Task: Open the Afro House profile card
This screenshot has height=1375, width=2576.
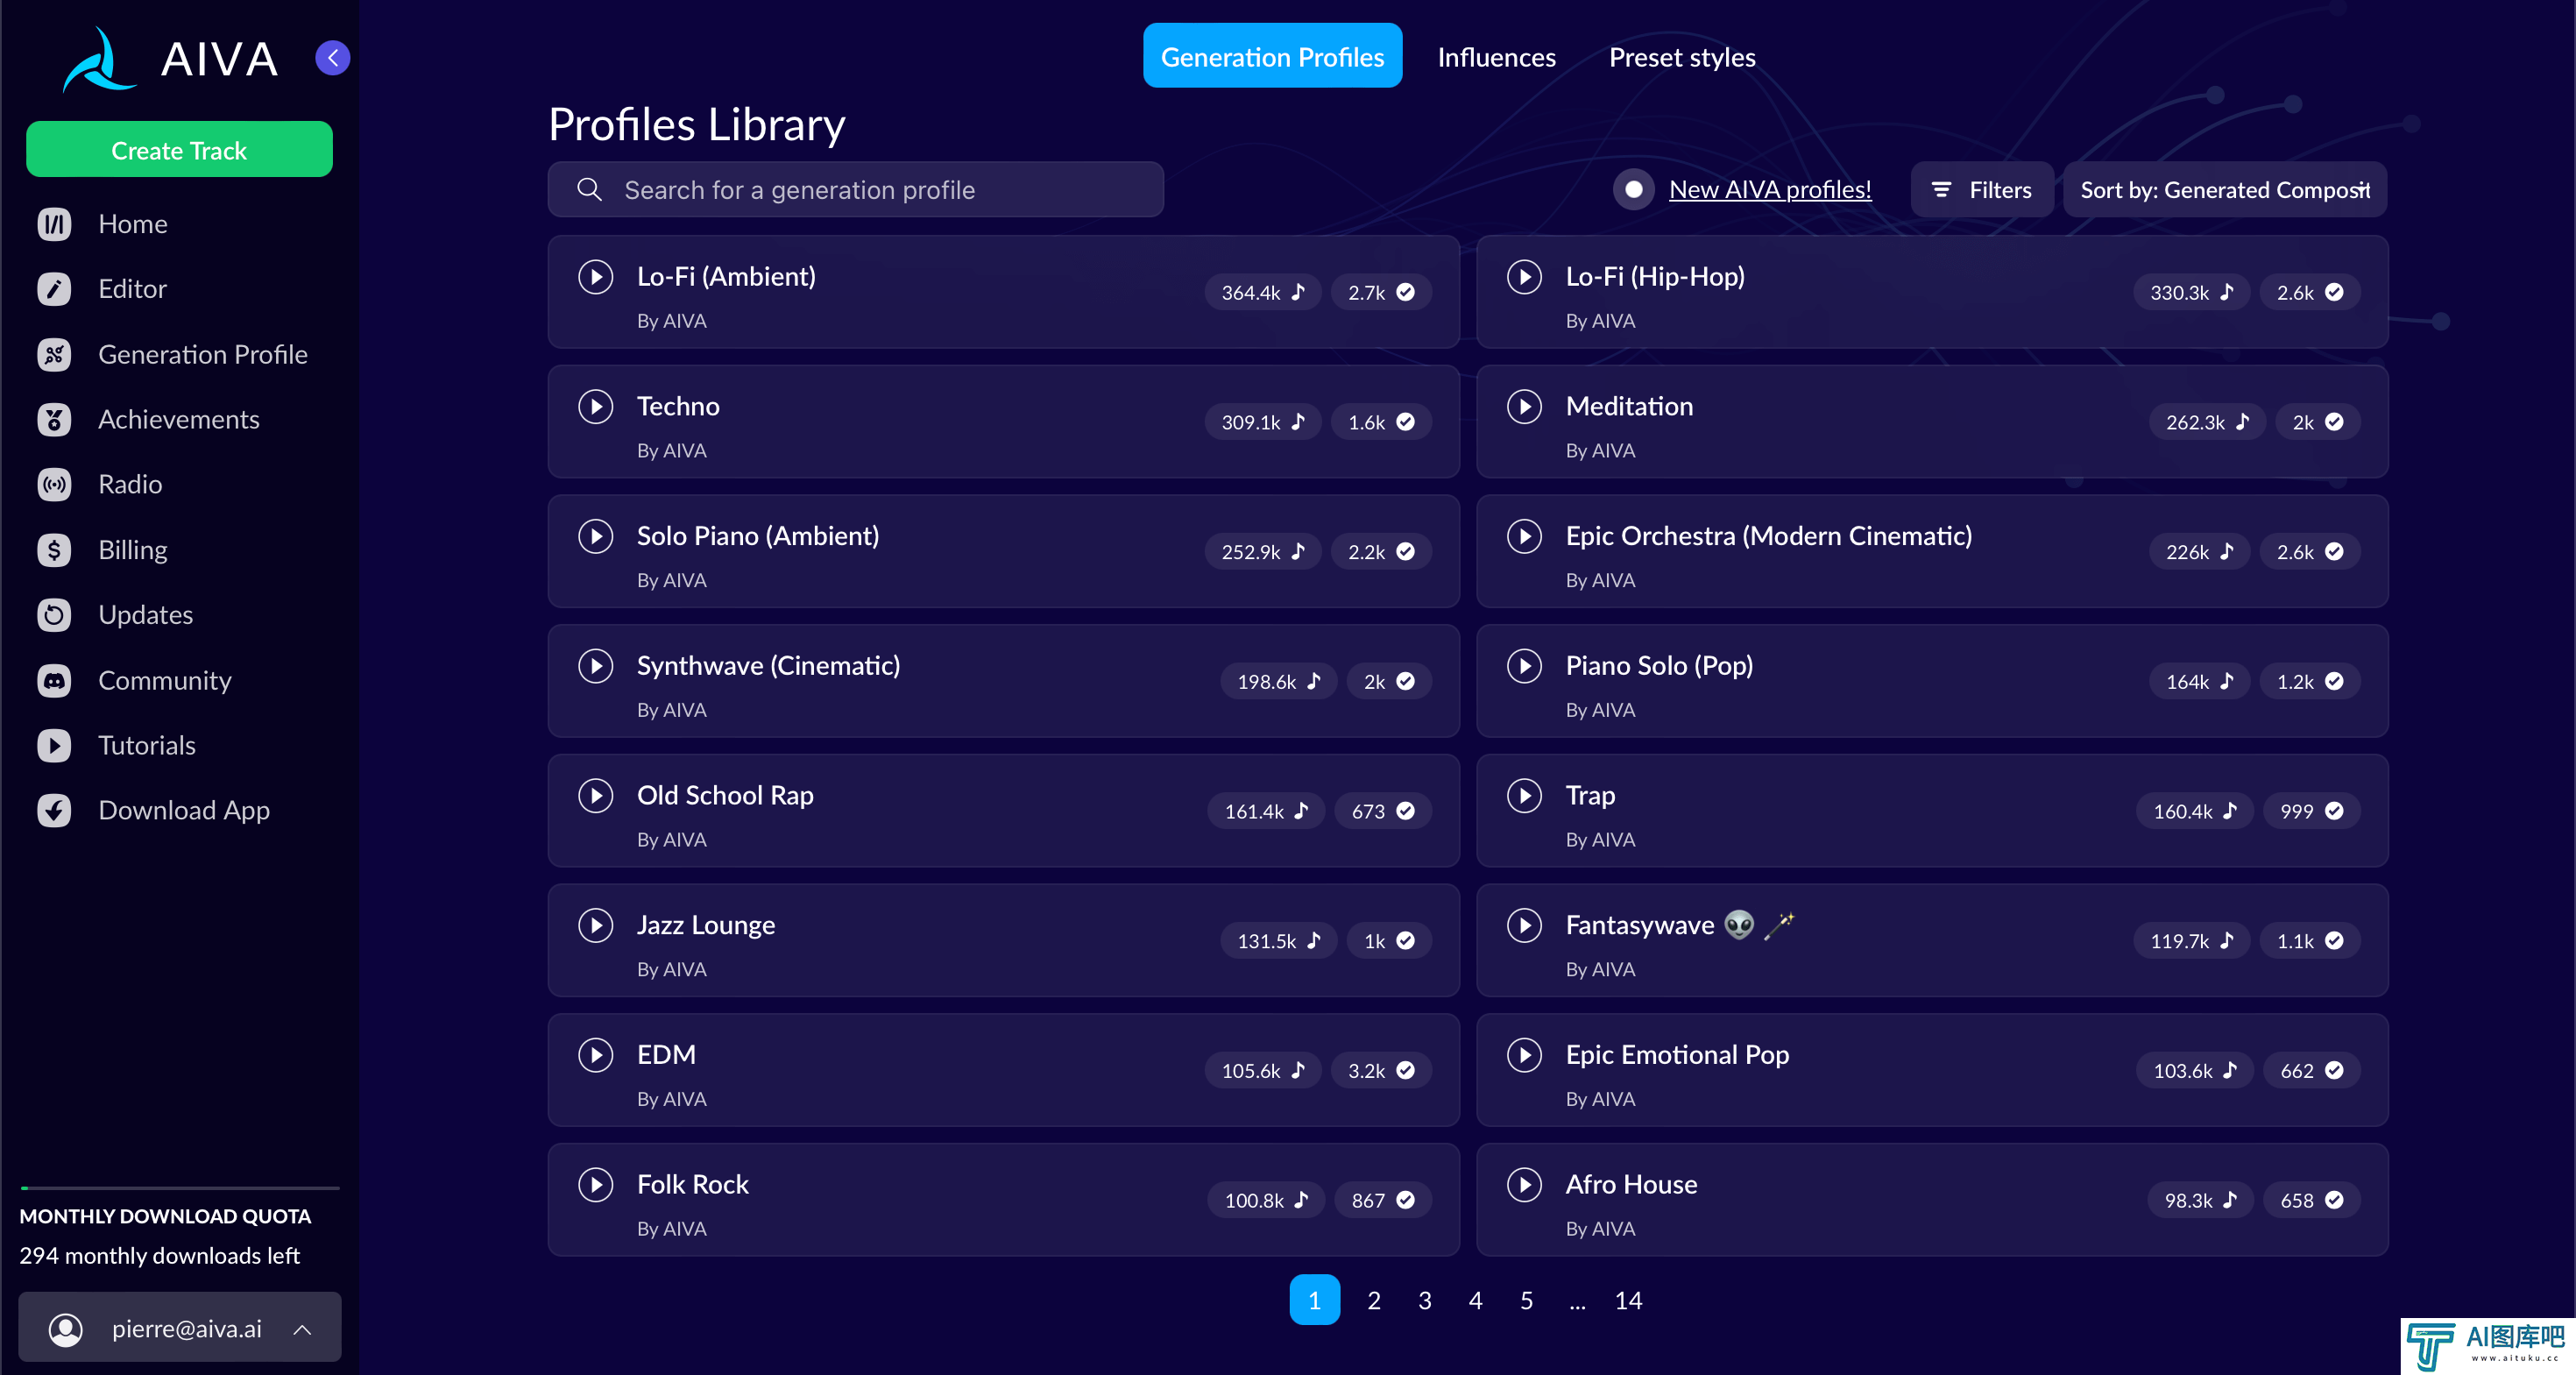Action: [x=1932, y=1200]
